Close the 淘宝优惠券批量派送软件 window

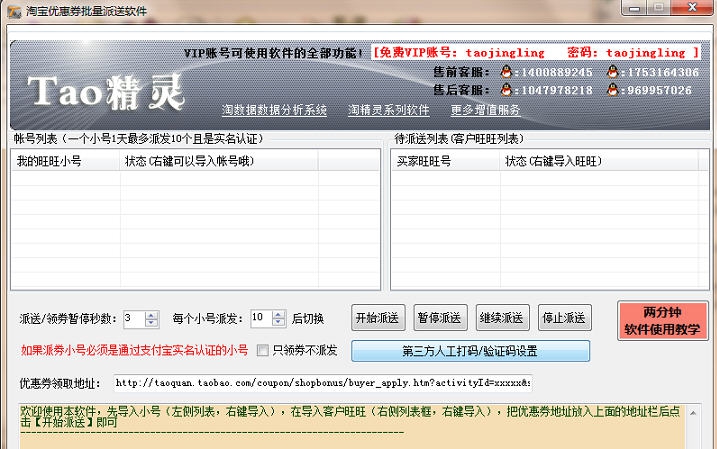pyautogui.click(x=692, y=8)
